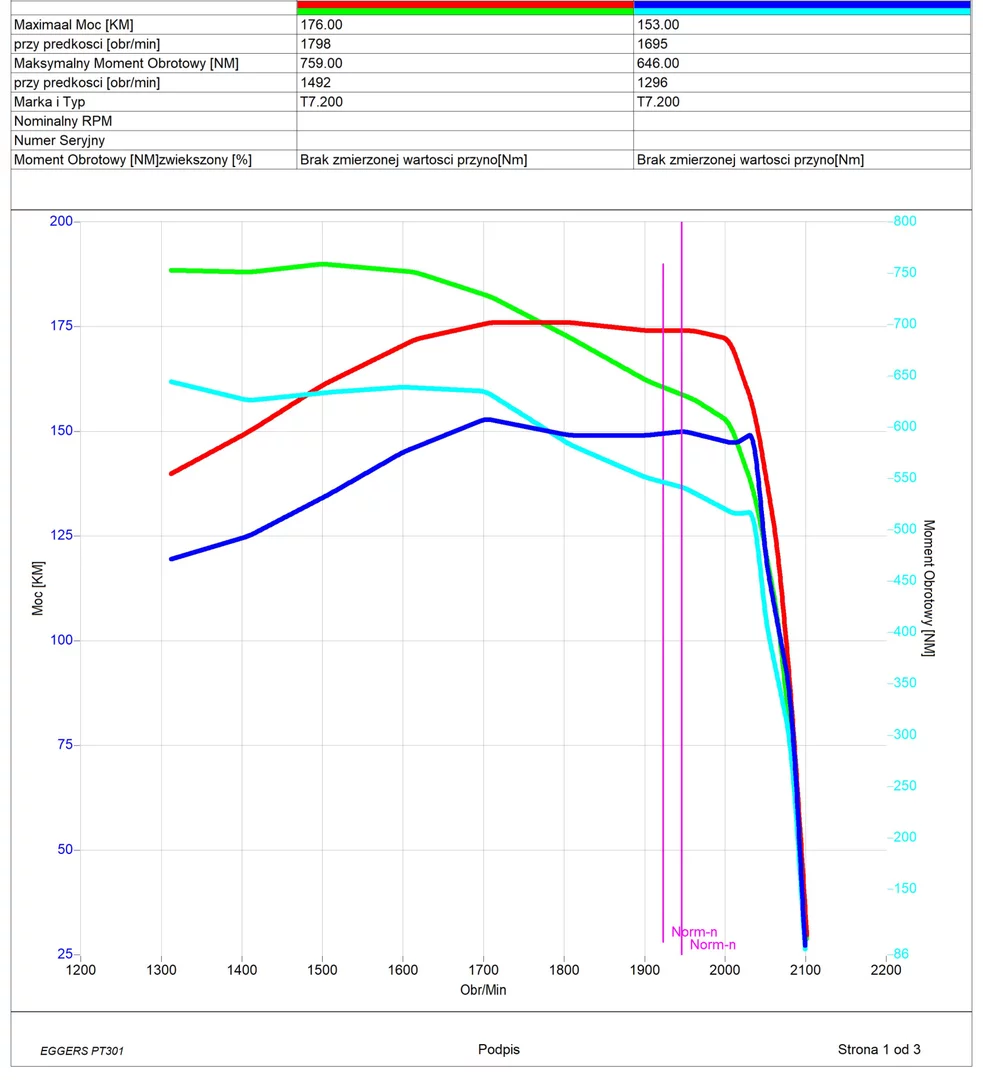Select the Maximaal Moc [KM] row label
Screen dimensions: 983x1080
74,25
